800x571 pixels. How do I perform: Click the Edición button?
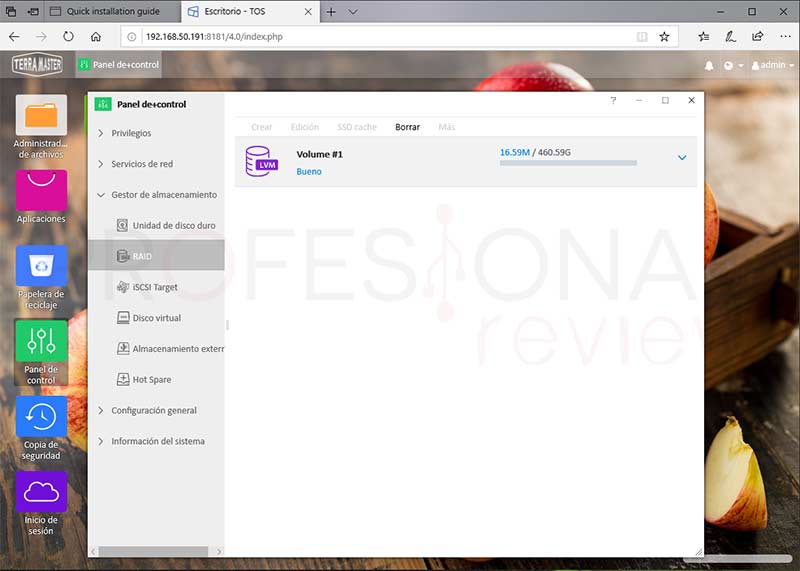tap(305, 127)
